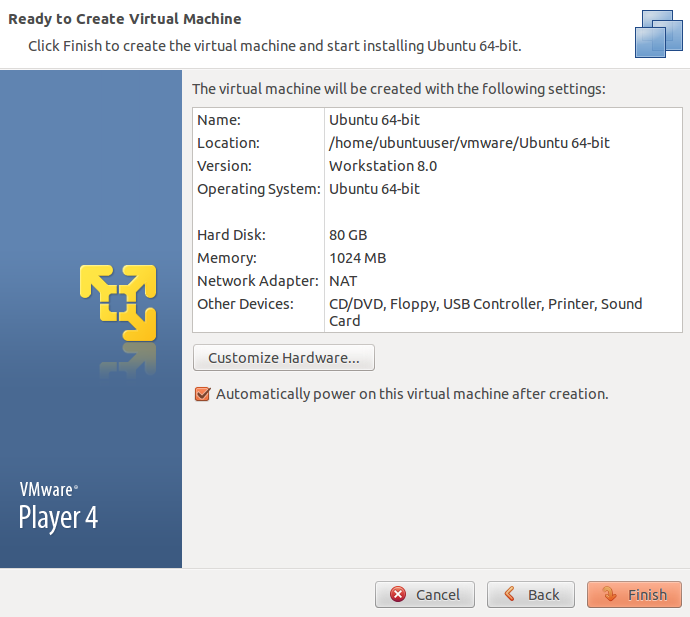Click the Other Devices list value
Viewport: 690px width, 617px height.
click(x=486, y=312)
